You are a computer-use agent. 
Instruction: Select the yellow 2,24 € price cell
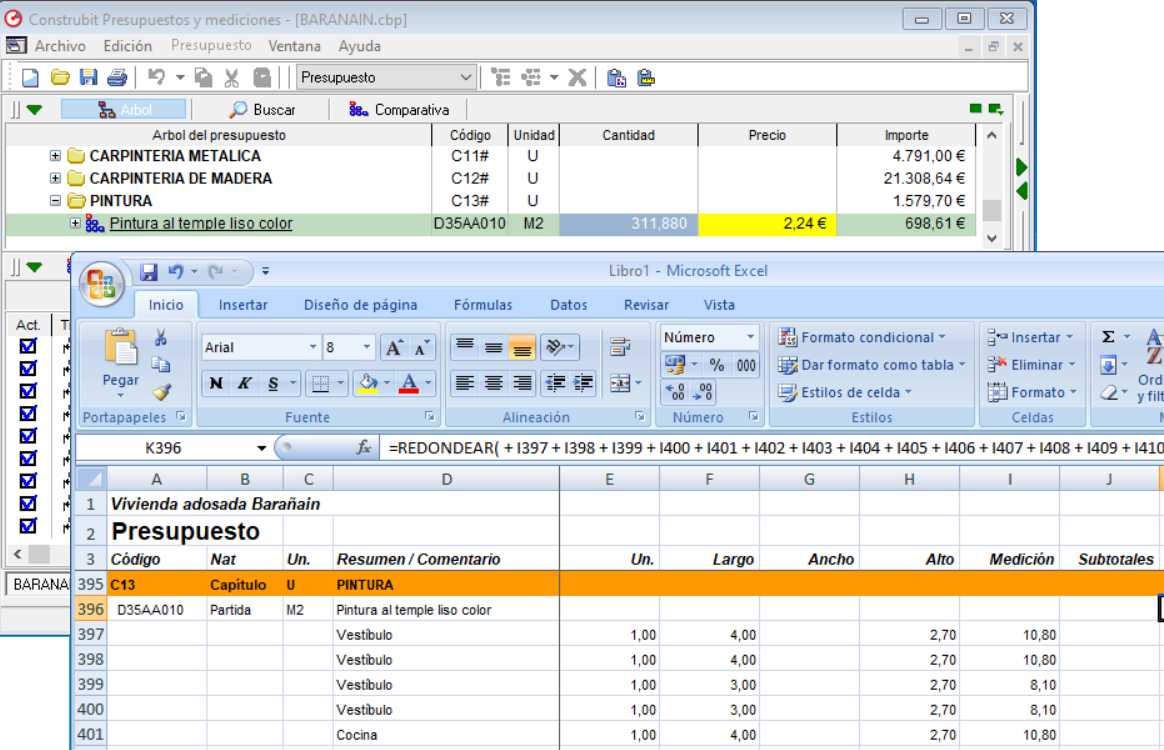pyautogui.click(x=767, y=224)
